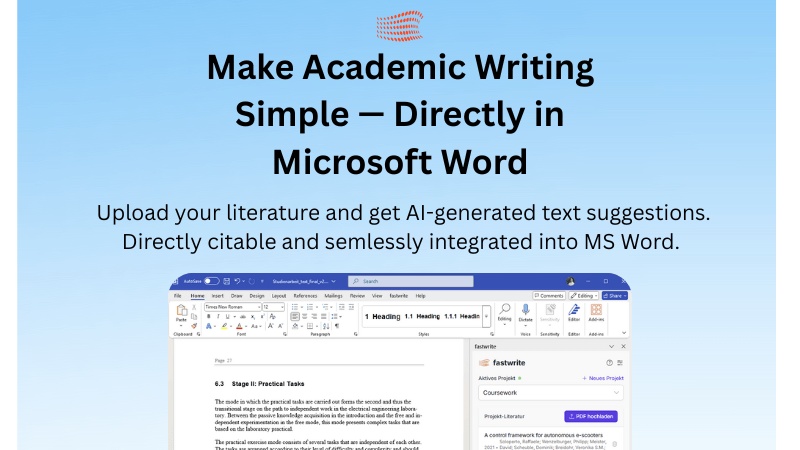800x450 pixels.
Task: Expand the Styles gallery arrow
Action: pos(487,316)
